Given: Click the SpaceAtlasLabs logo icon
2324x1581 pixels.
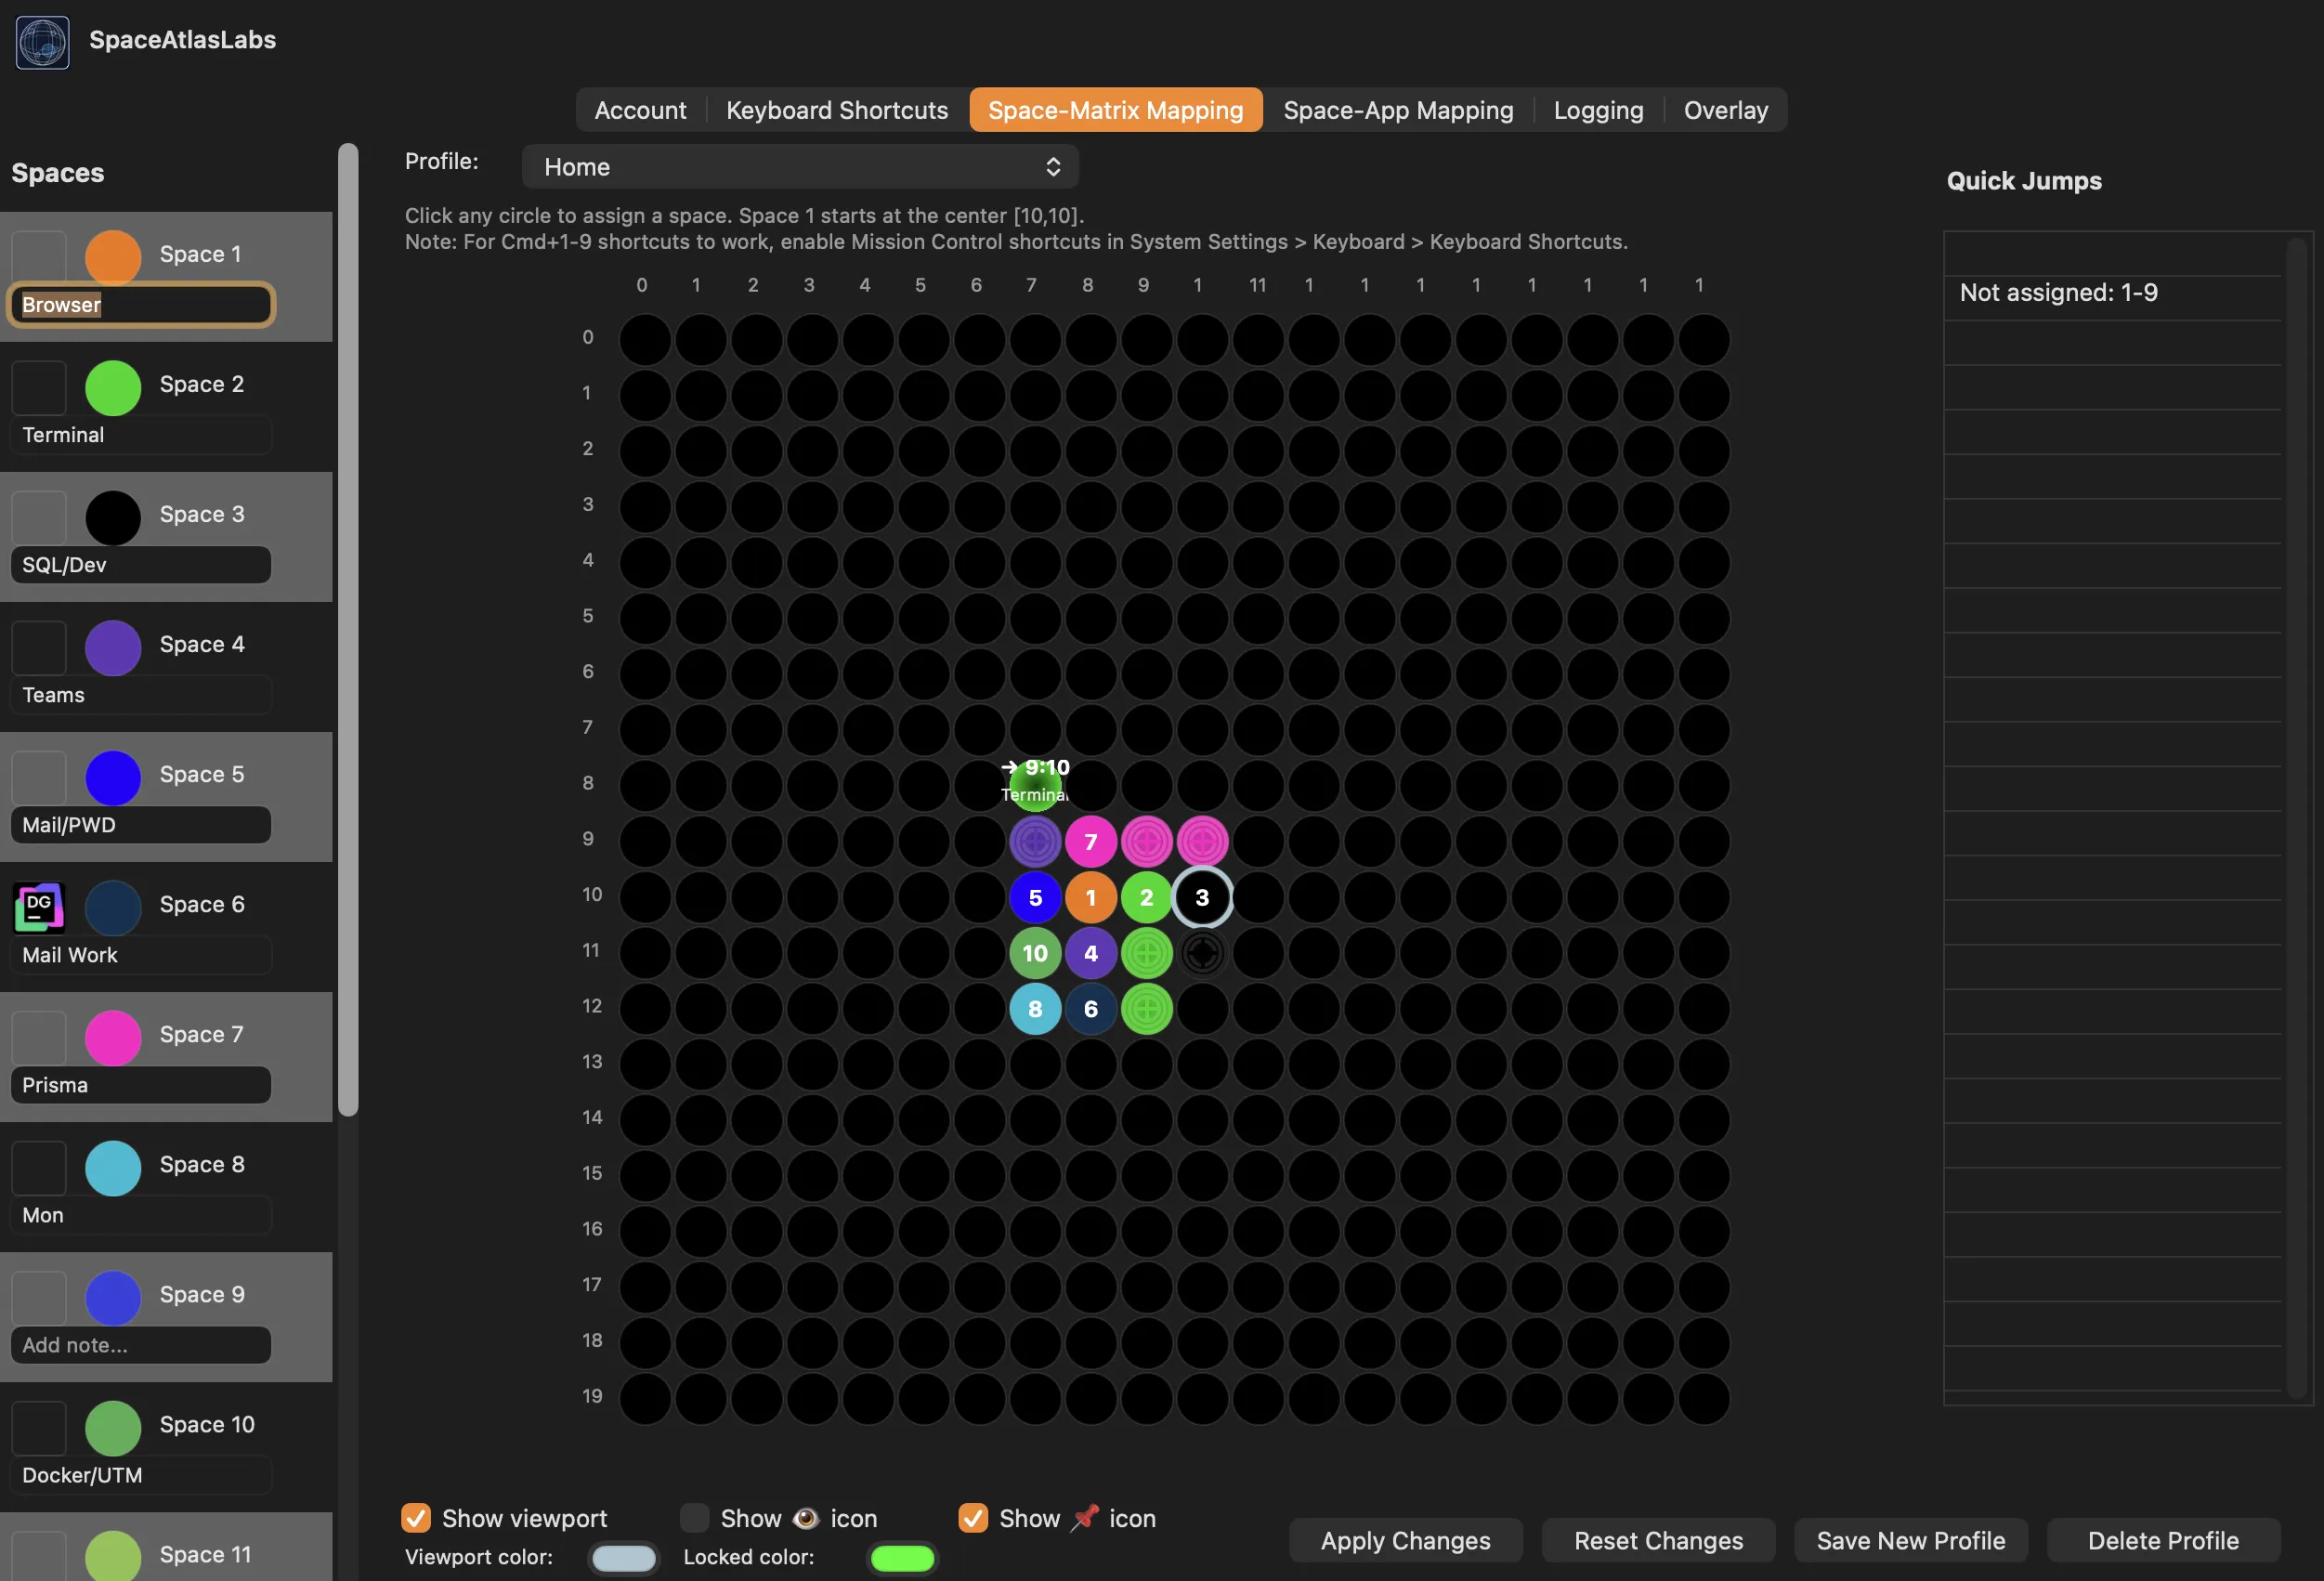Looking at the screenshot, I should (x=42, y=42).
